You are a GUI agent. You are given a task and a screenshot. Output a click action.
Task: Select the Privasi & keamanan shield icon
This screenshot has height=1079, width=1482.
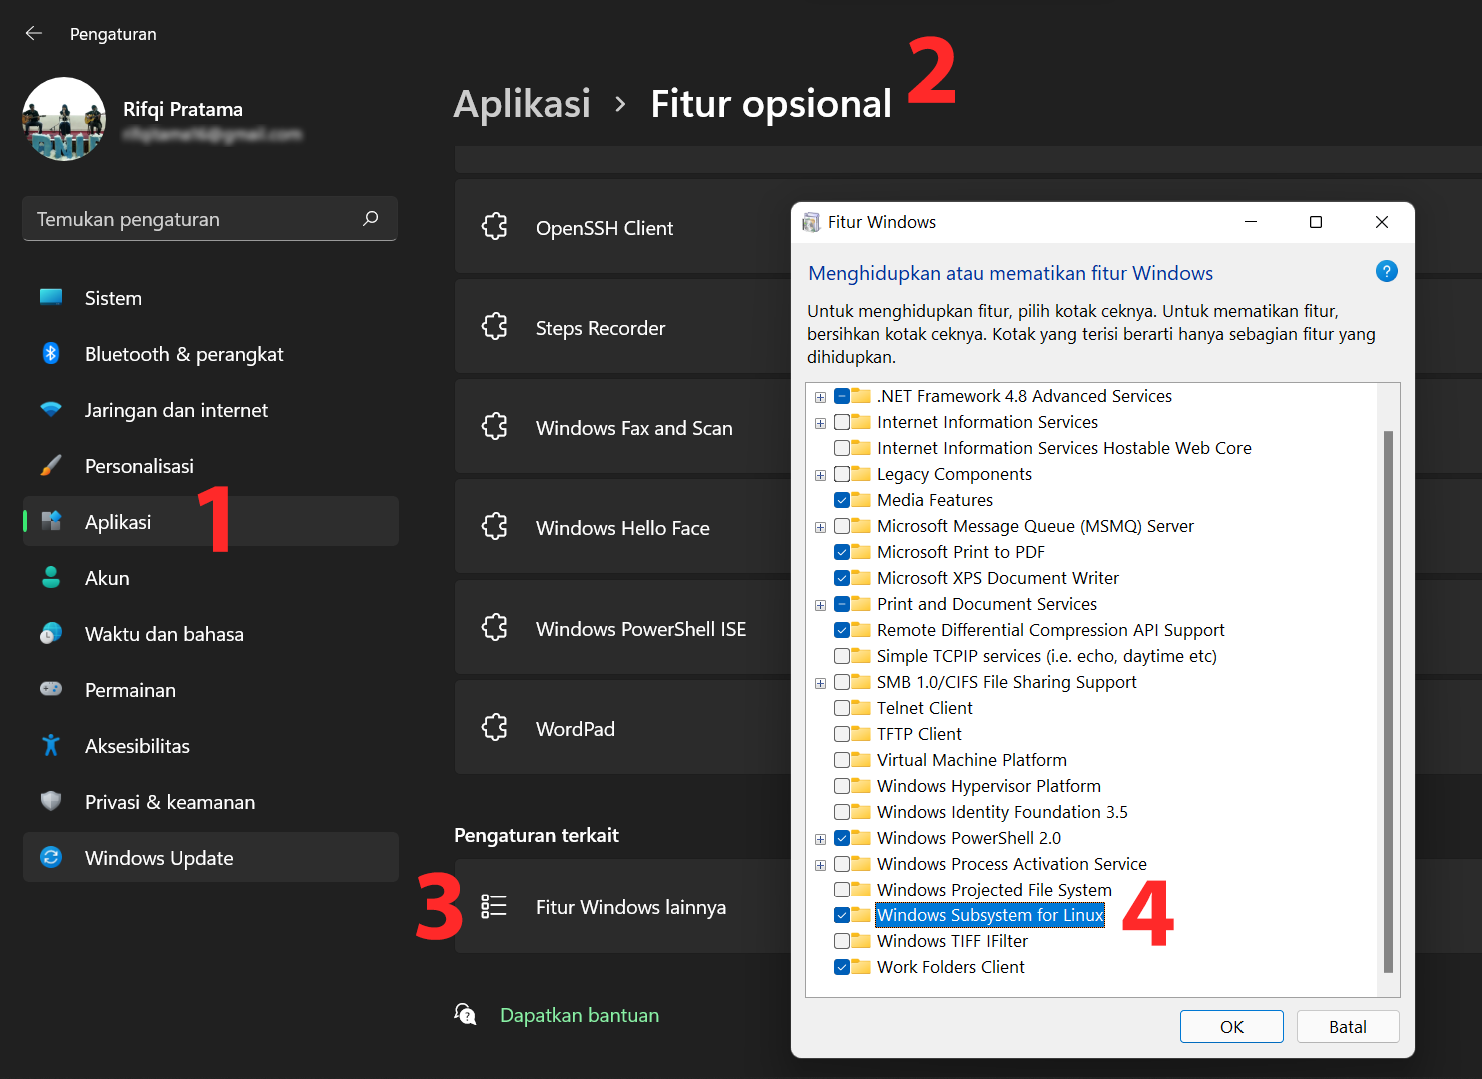51,801
